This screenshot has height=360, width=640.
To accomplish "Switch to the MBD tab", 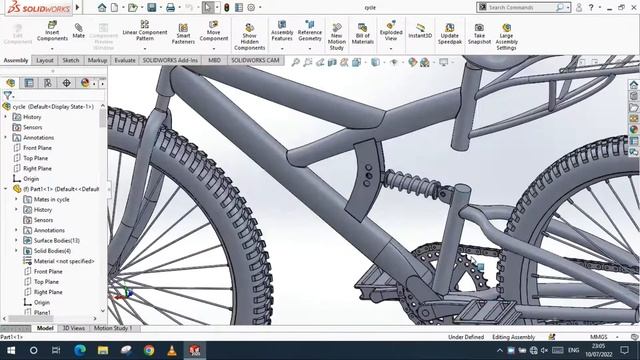I will pos(214,60).
